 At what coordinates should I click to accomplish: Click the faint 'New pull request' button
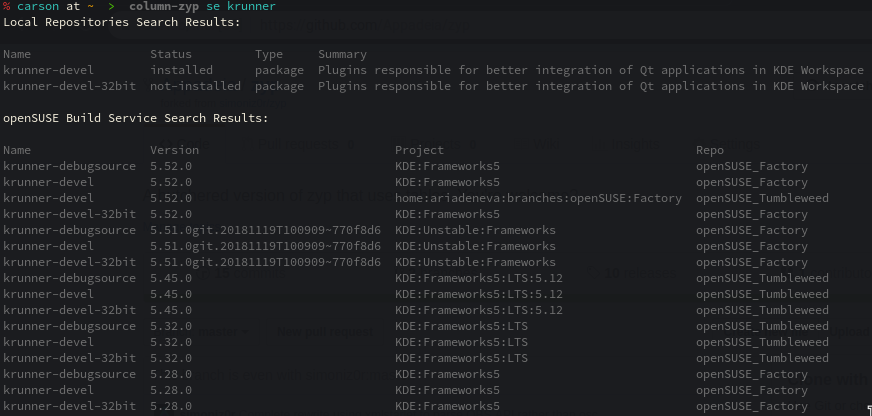click(x=325, y=332)
